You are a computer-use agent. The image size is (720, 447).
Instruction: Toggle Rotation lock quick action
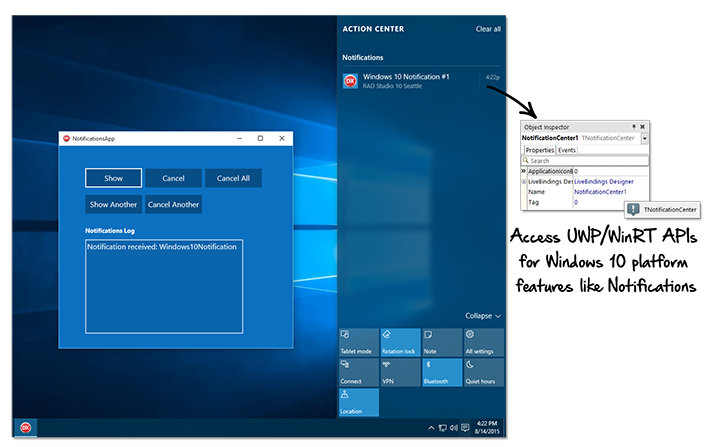pos(400,342)
